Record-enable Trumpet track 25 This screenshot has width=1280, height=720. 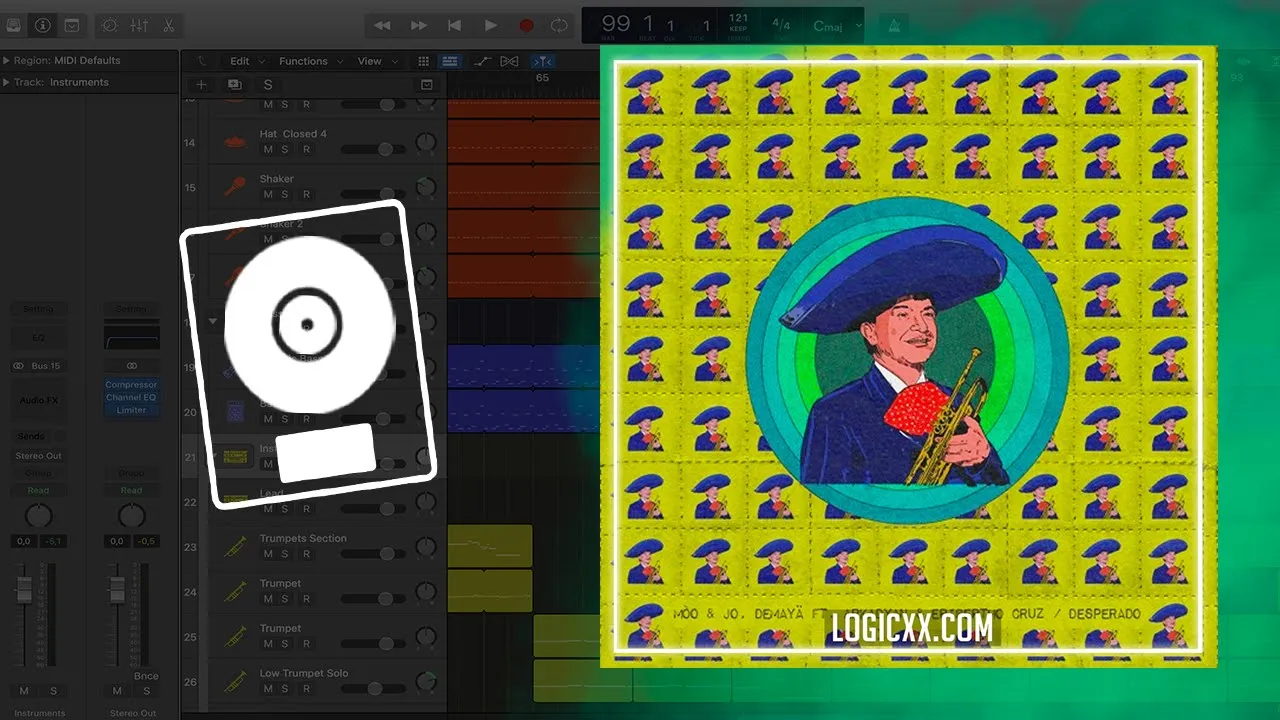[306, 644]
